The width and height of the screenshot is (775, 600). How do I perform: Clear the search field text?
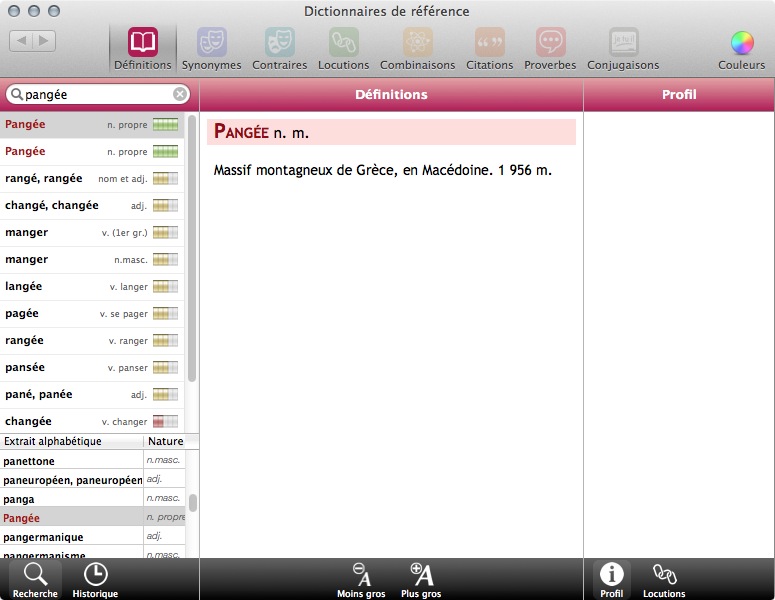pos(180,94)
